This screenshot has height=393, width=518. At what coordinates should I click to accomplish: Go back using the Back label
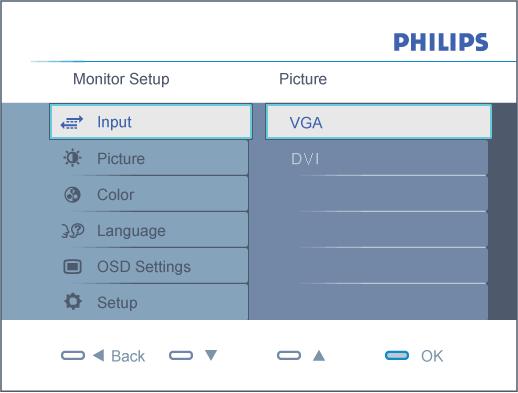(128, 356)
